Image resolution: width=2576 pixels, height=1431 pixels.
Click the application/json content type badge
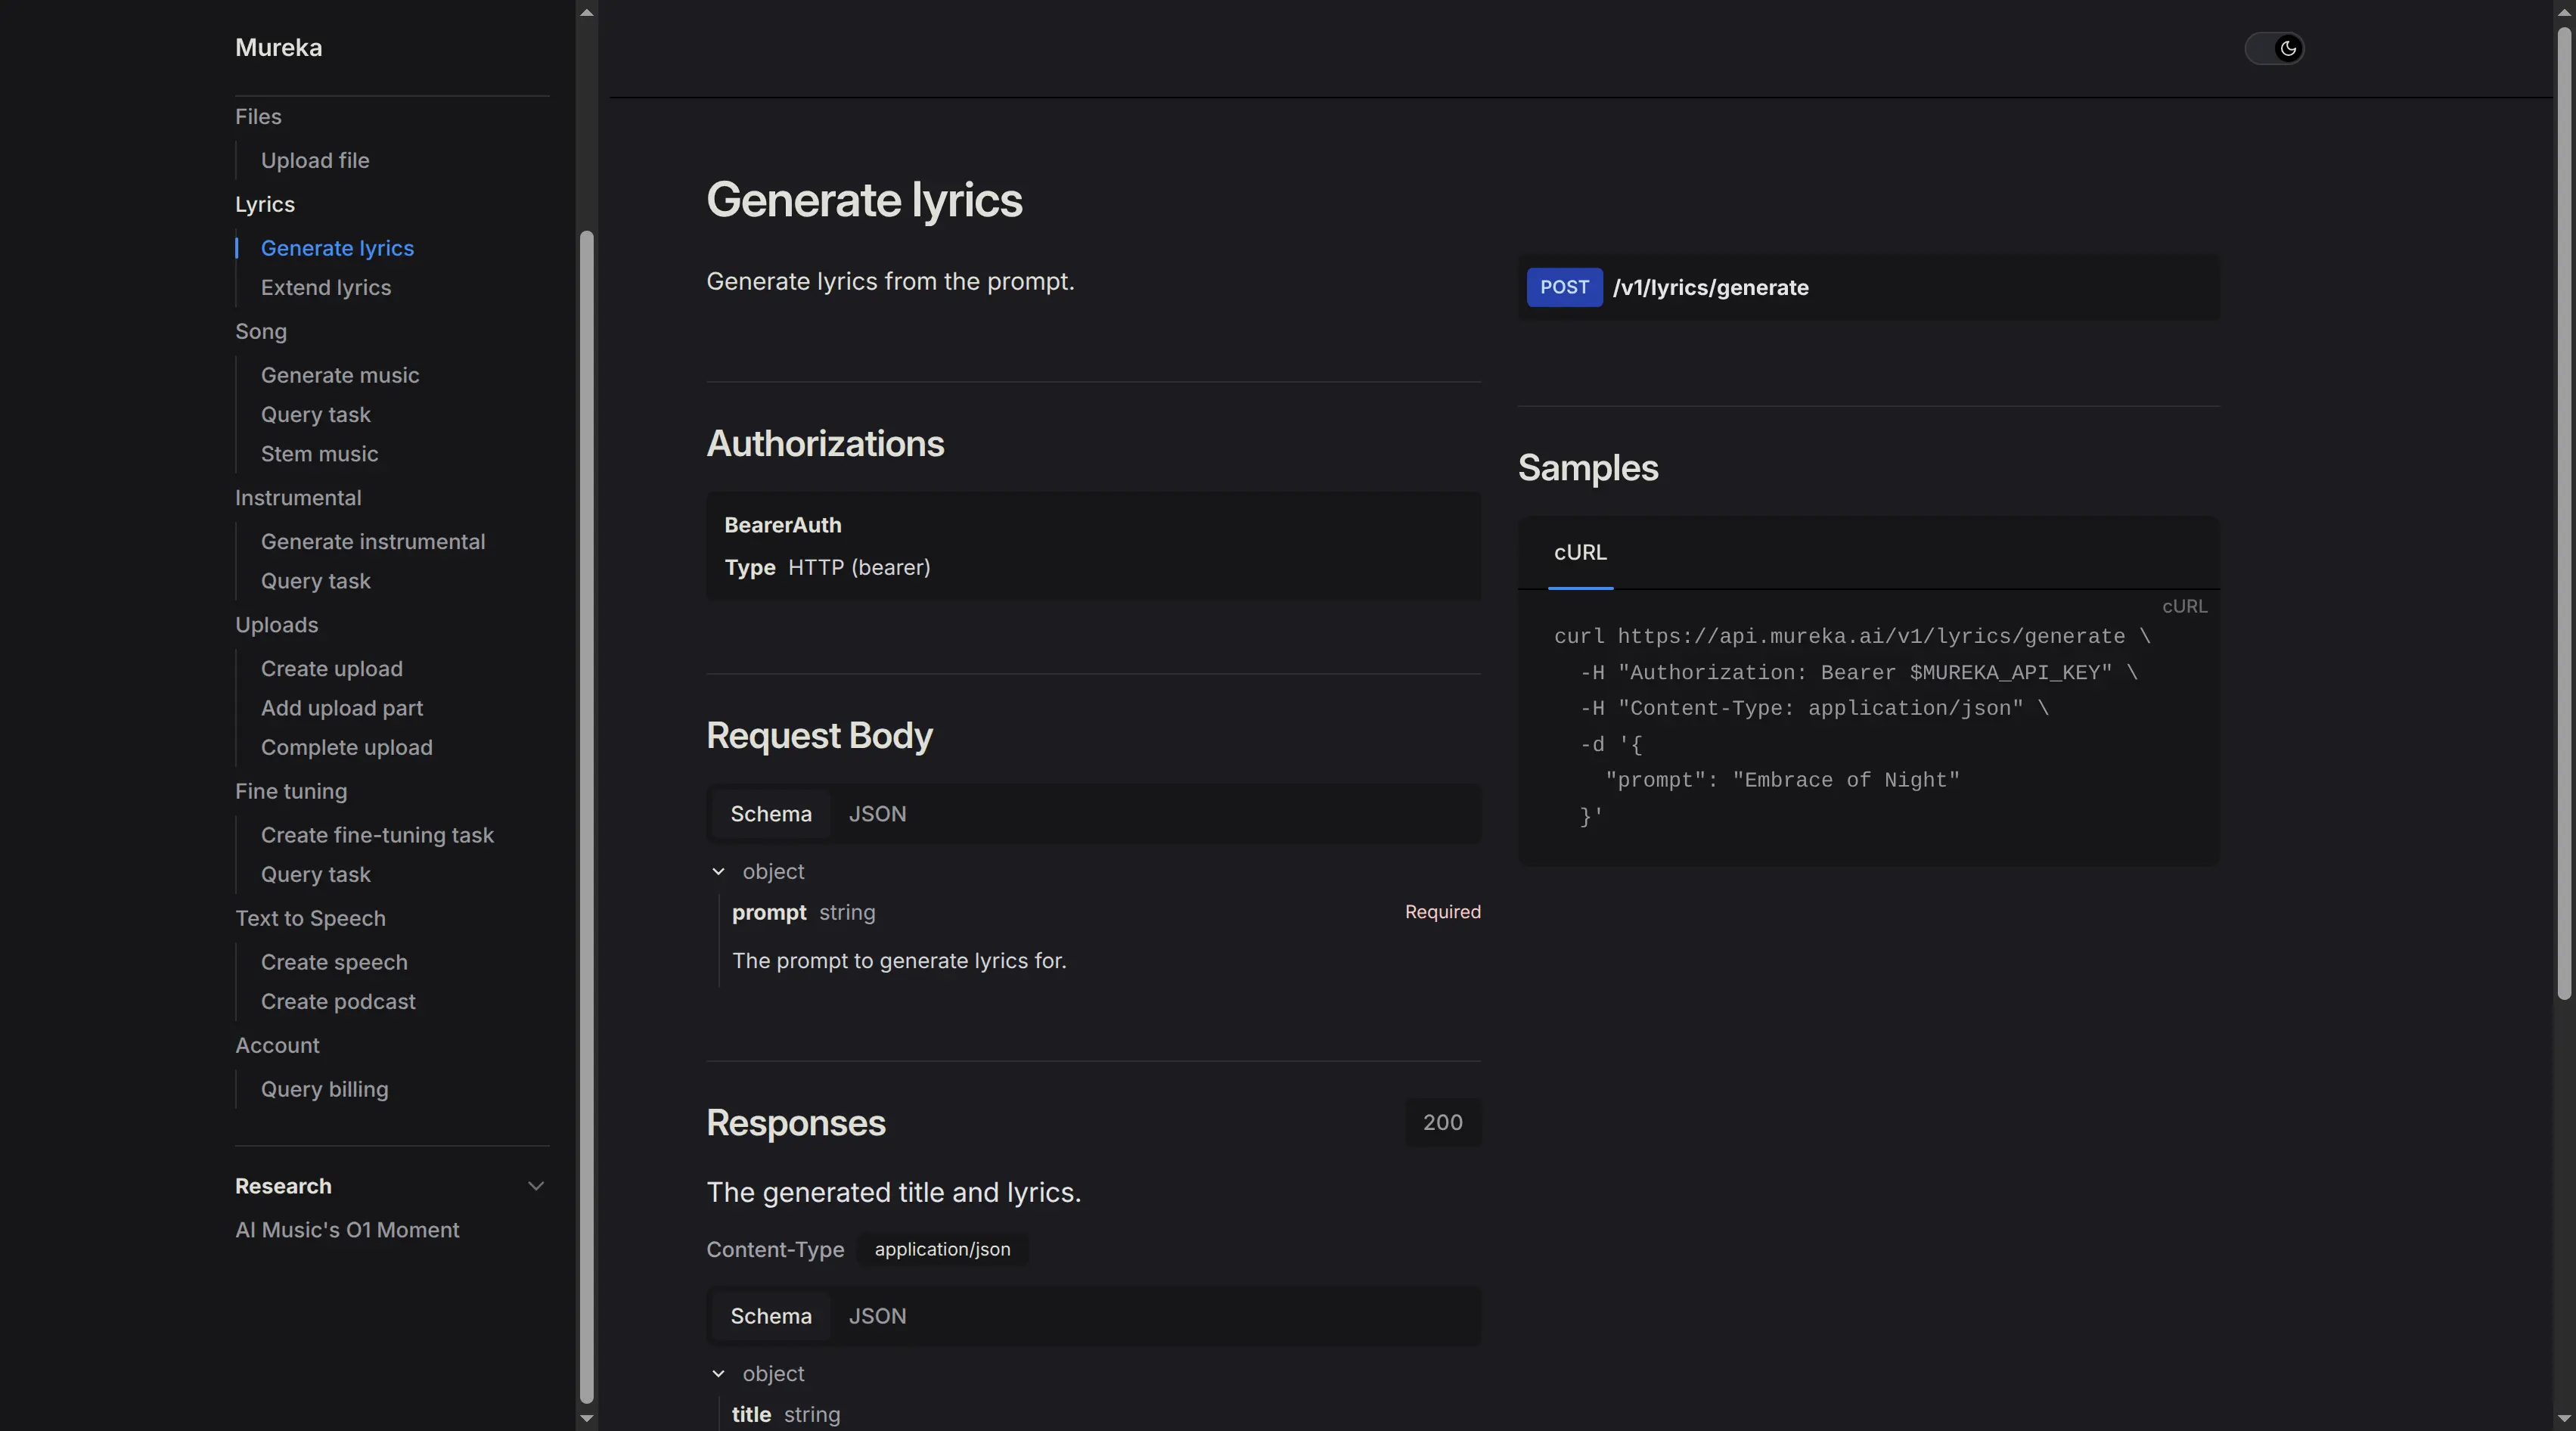click(x=942, y=1249)
